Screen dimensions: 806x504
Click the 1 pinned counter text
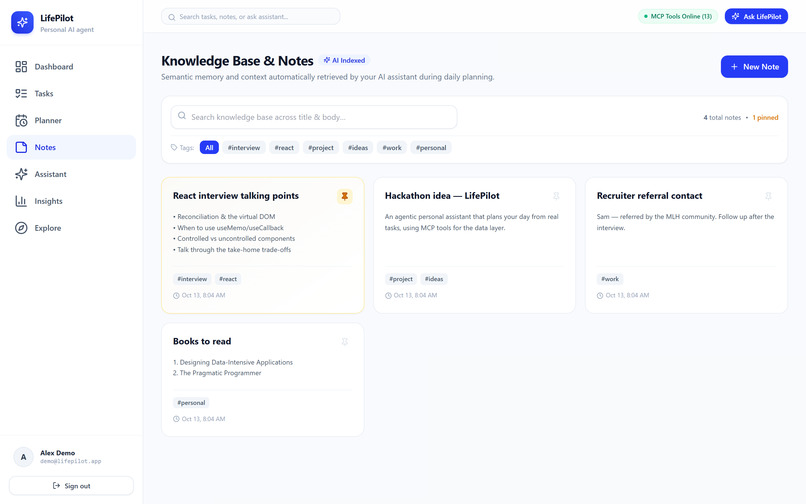pos(765,118)
